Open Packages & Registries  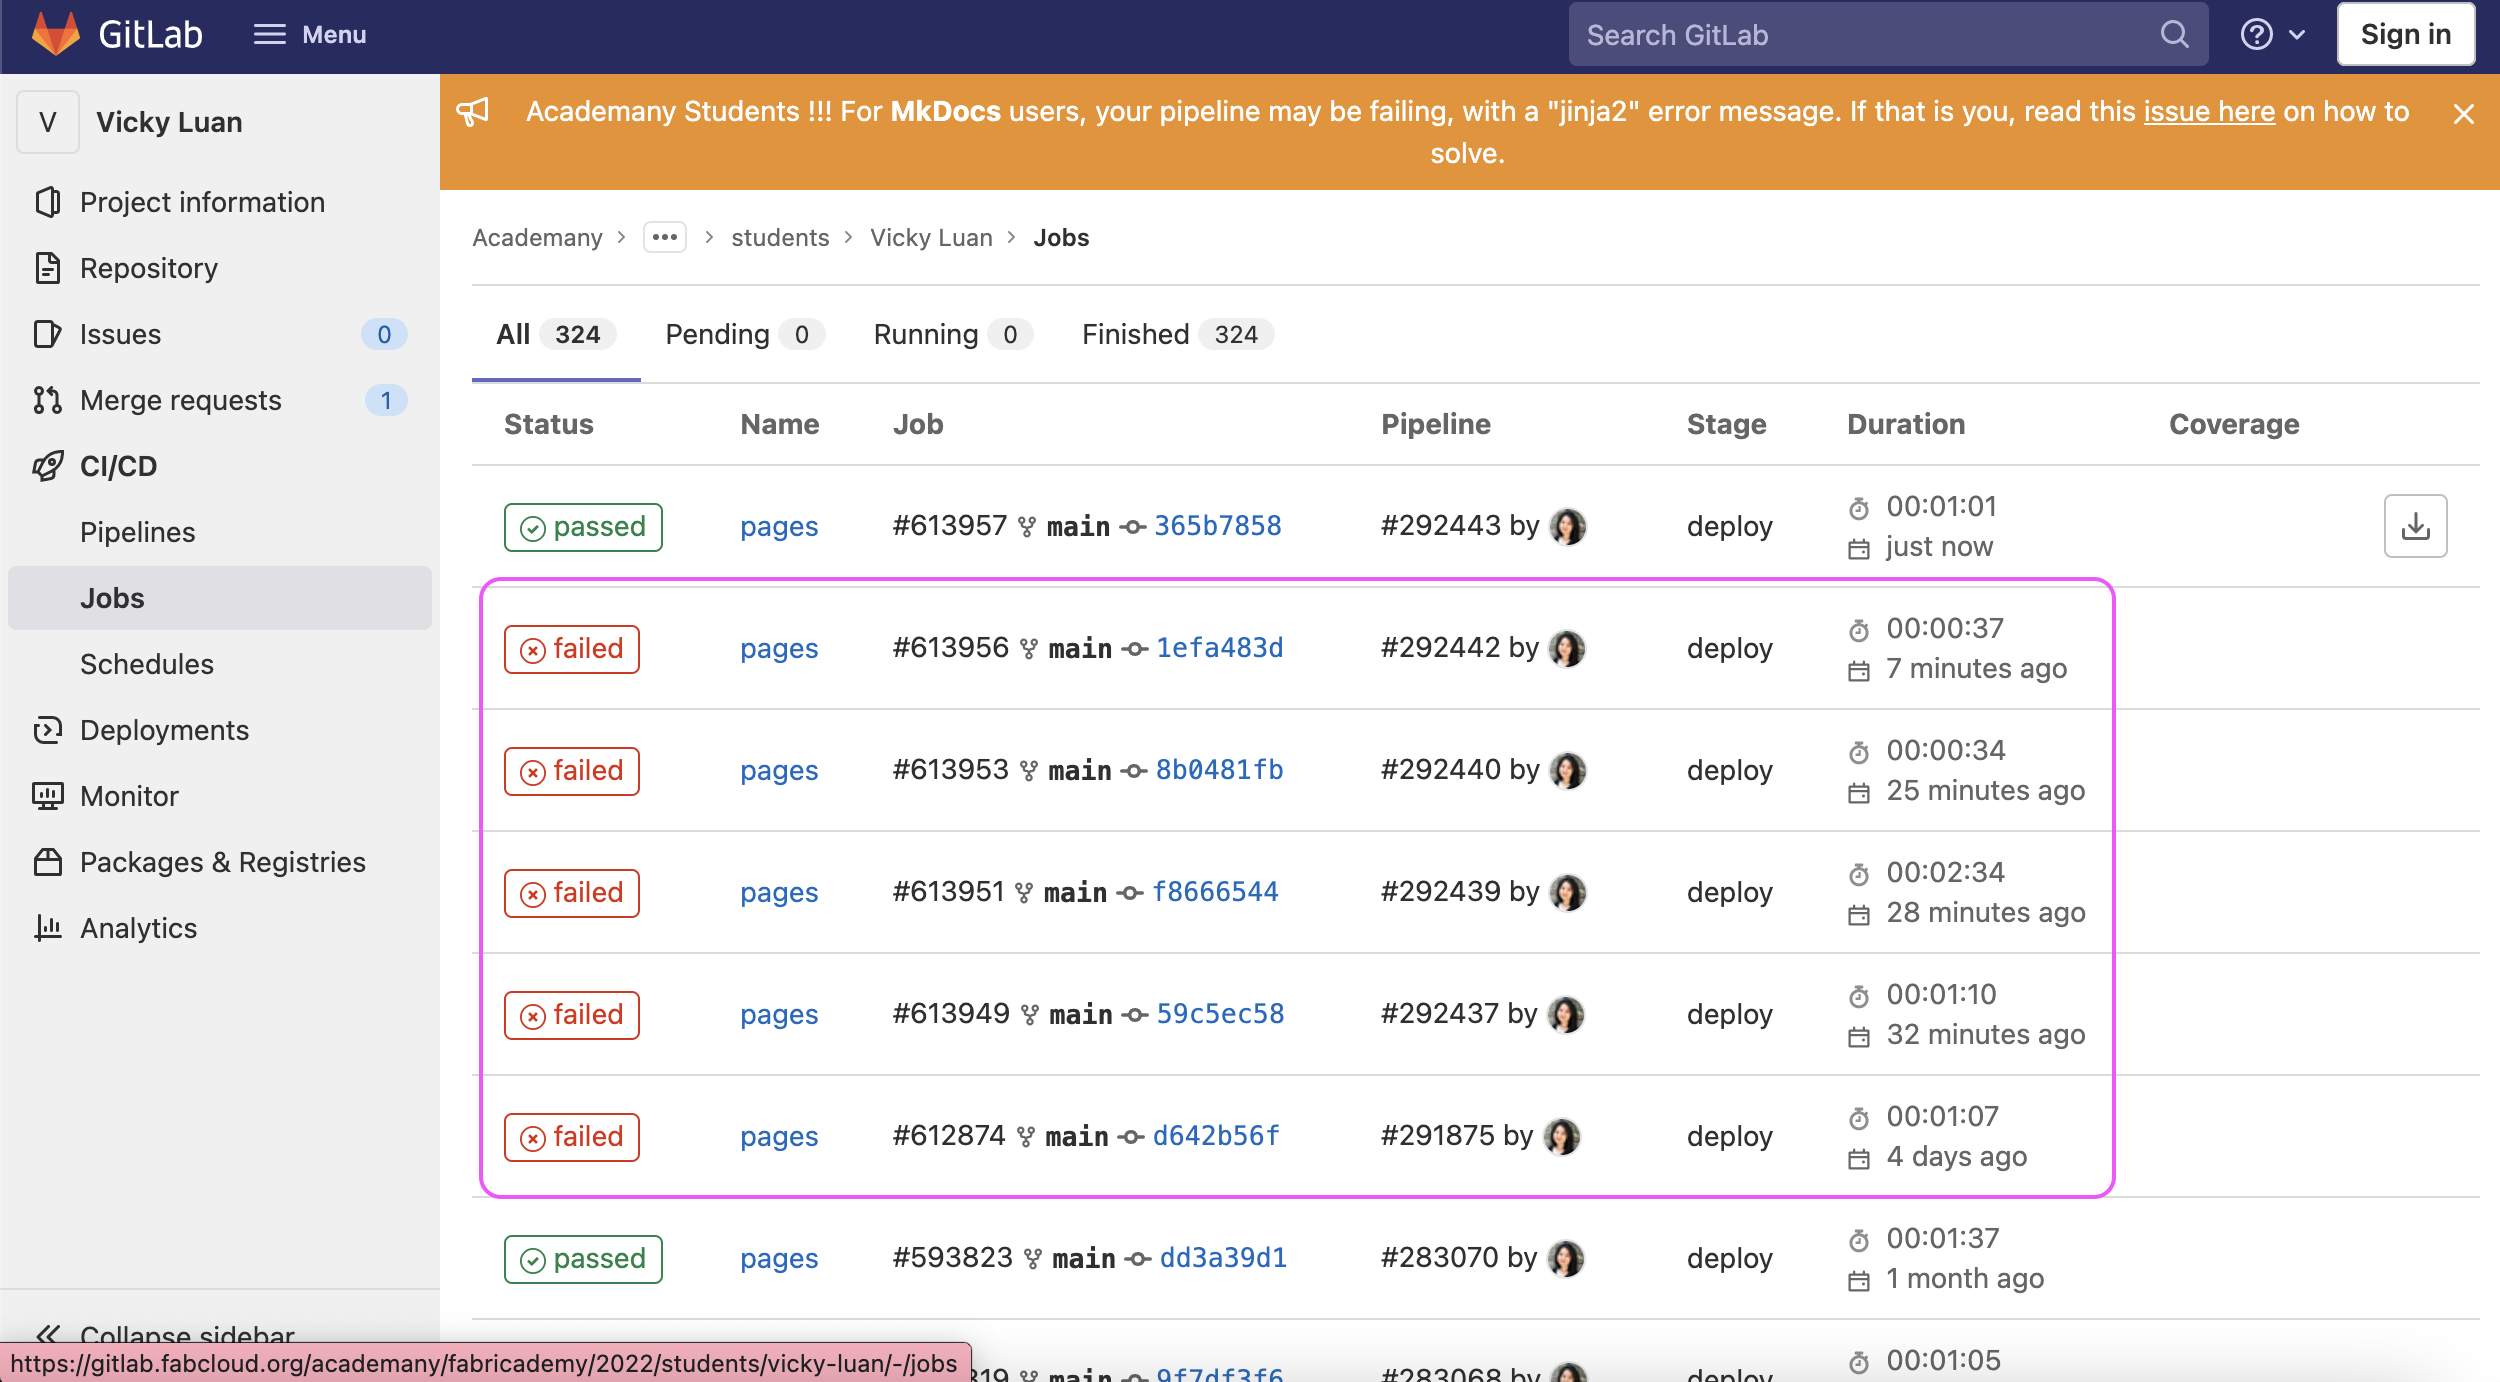(x=222, y=862)
